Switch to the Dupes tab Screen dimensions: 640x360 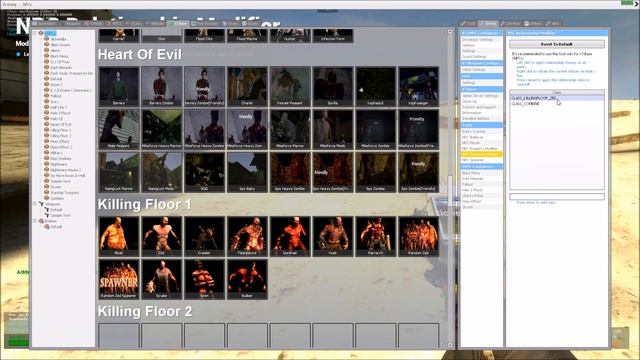(x=250, y=24)
